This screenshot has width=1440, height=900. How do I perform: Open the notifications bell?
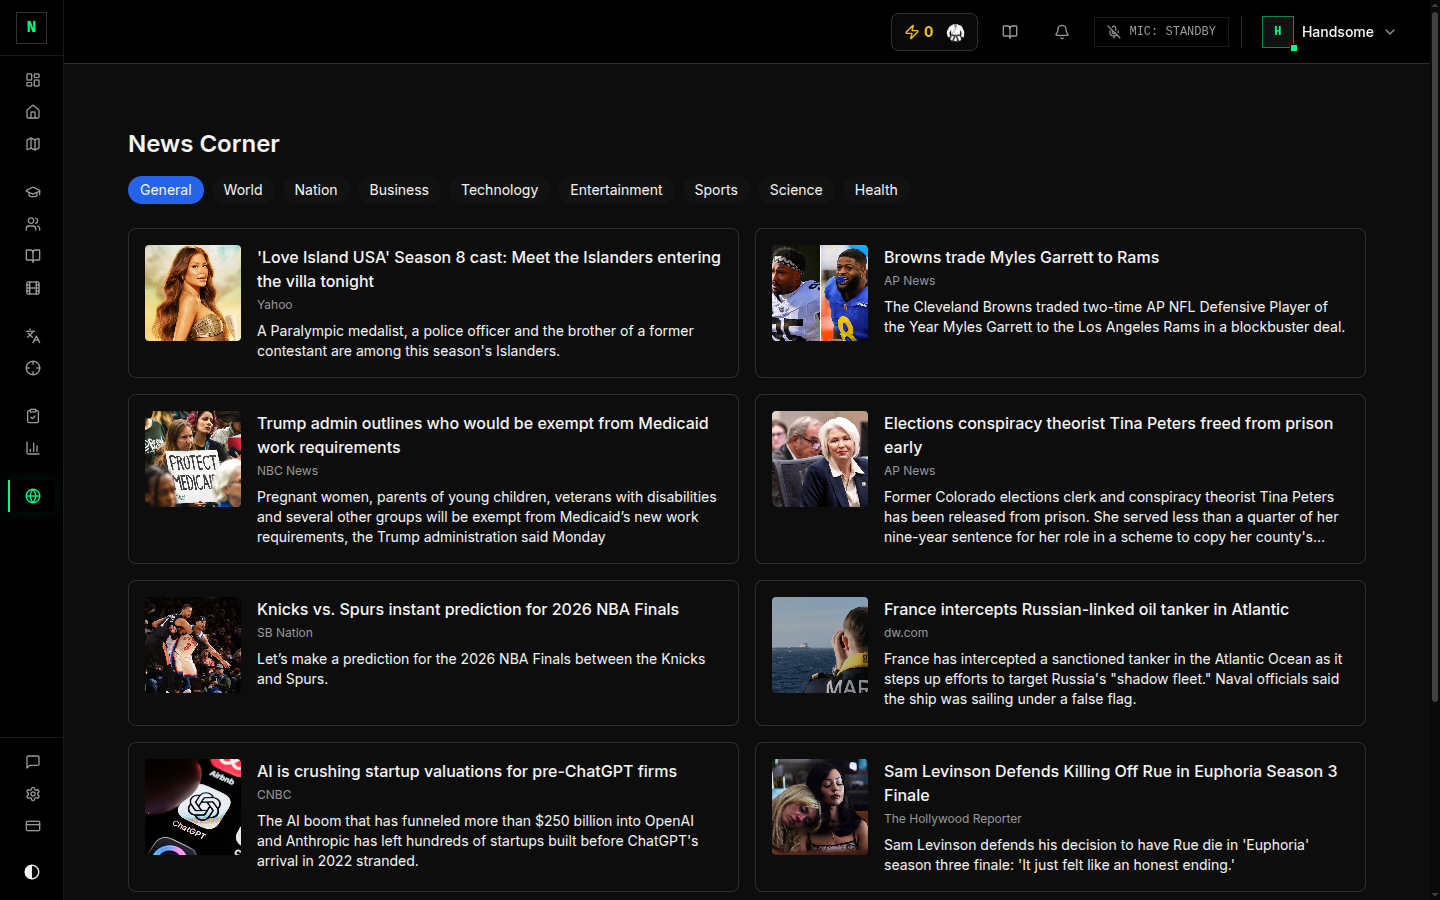(x=1062, y=32)
